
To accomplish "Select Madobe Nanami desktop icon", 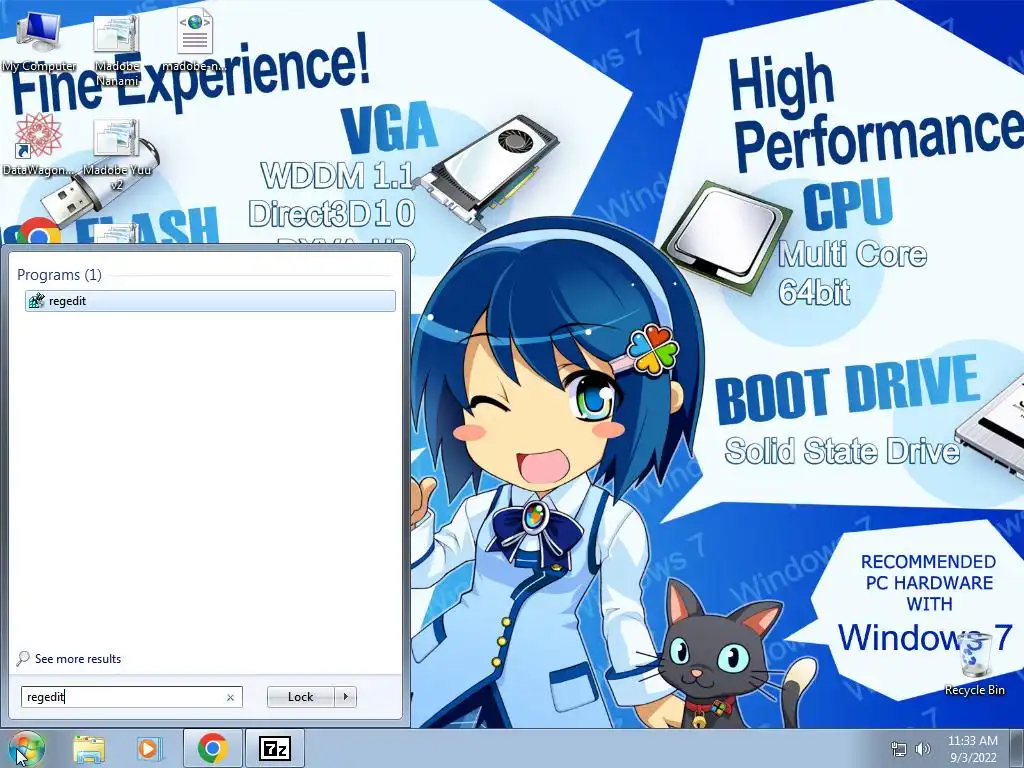I will pyautogui.click(x=117, y=50).
